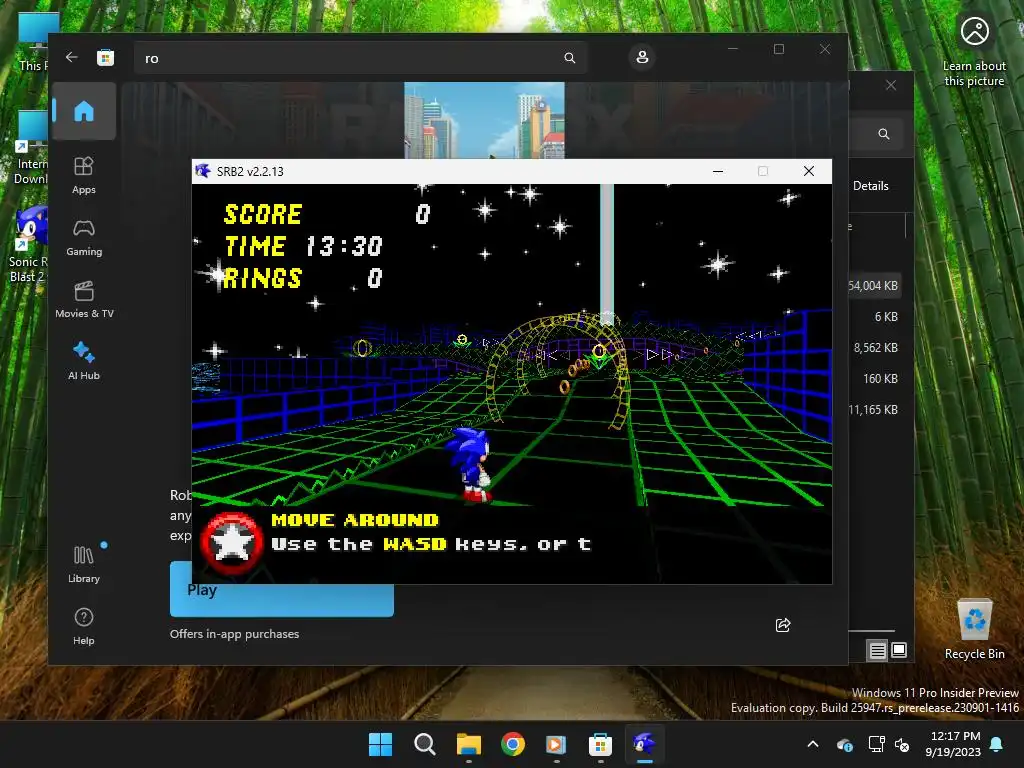Viewport: 1024px width, 768px height.
Task: Open the Library in Microsoft Store
Action: pyautogui.click(x=84, y=564)
